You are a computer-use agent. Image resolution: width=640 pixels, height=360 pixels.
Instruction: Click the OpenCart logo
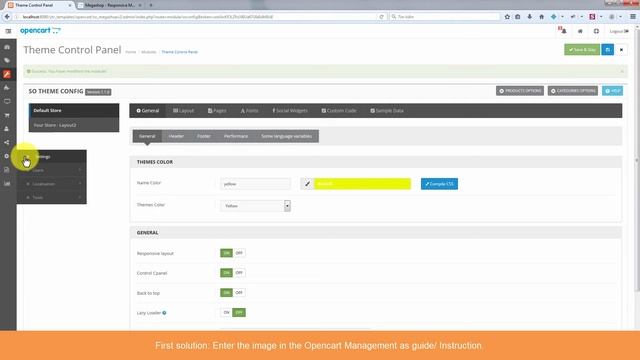pos(40,31)
